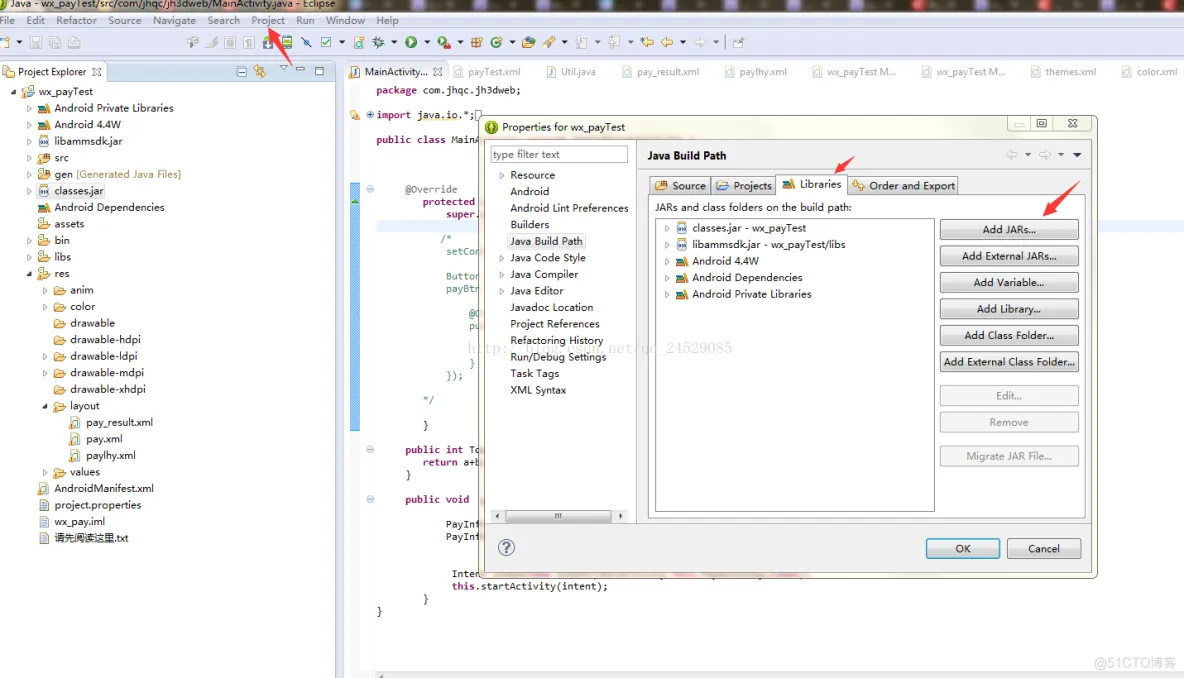Click the Add Library... button
The image size is (1184, 678).
(1009, 309)
